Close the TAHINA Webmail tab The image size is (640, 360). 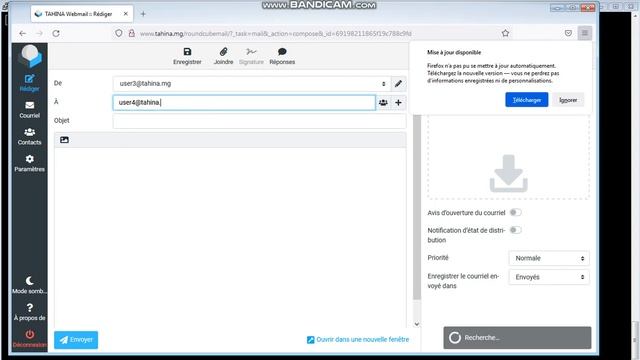(125, 14)
